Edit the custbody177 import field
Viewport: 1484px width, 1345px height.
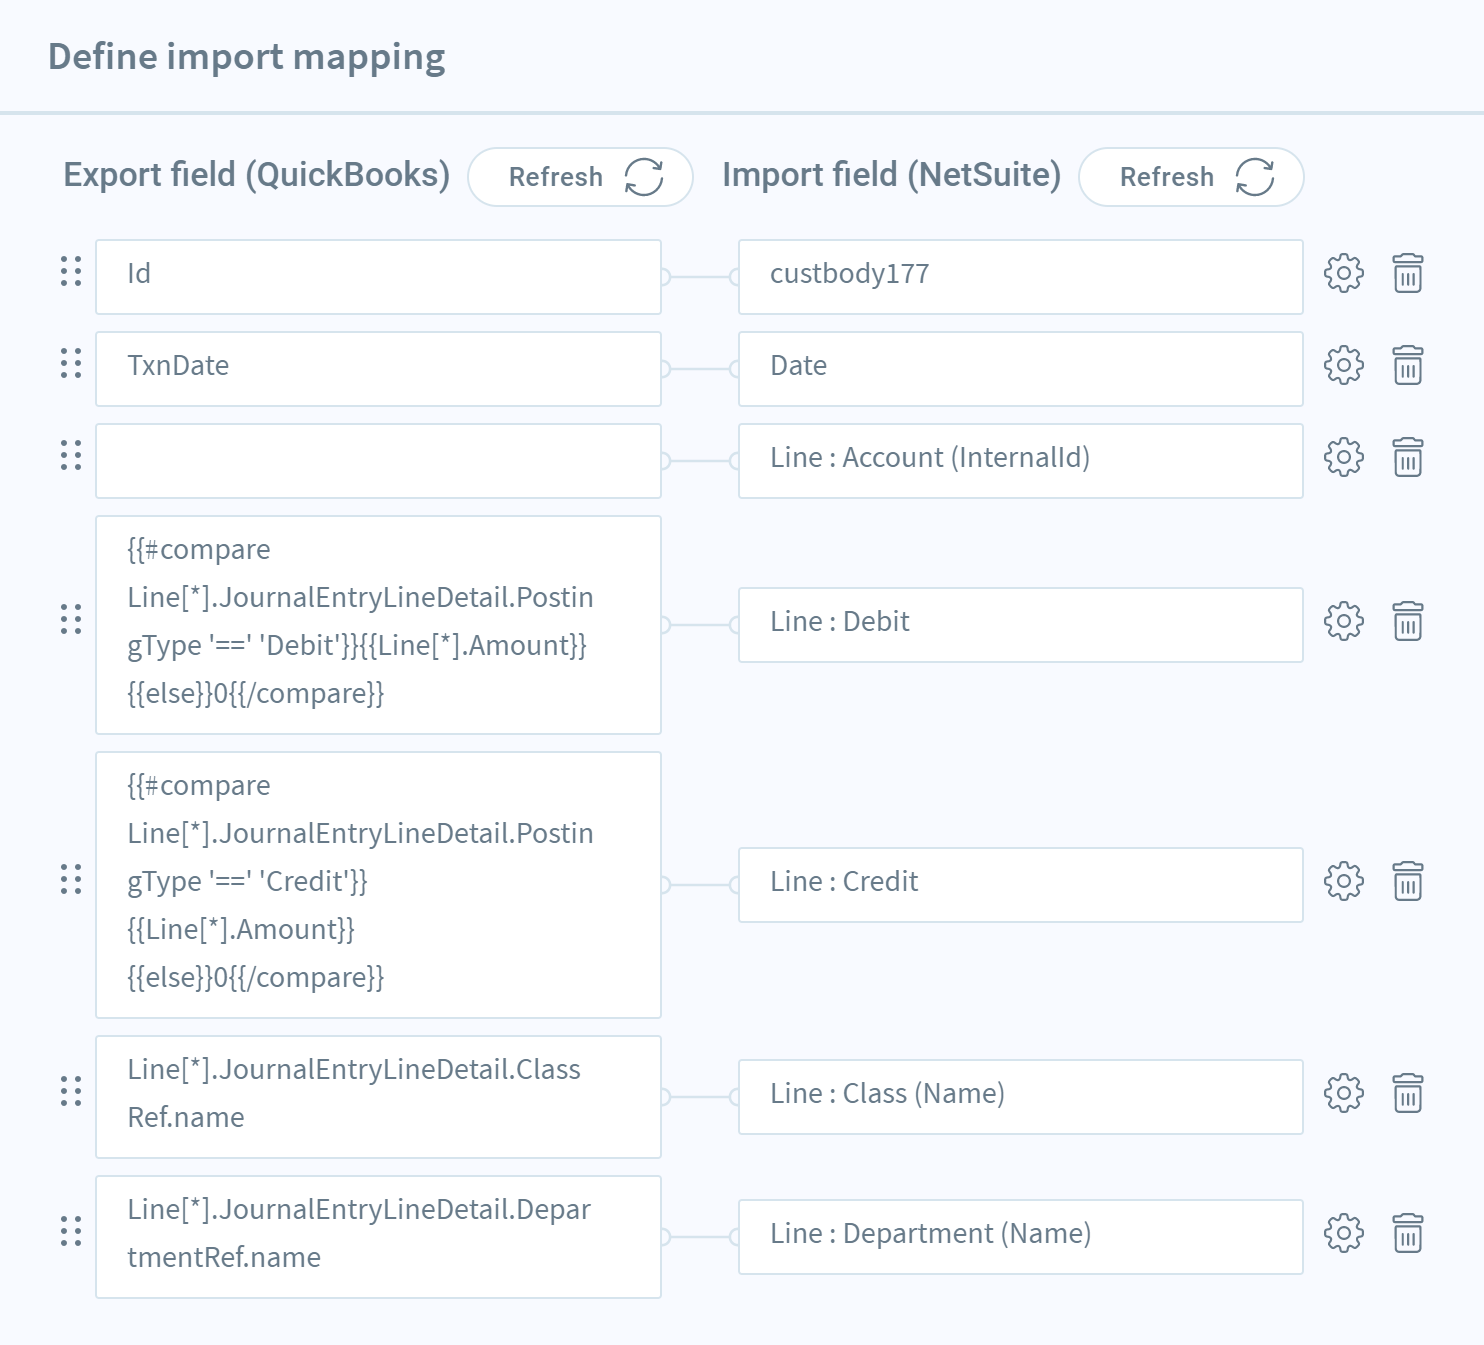[1021, 277]
